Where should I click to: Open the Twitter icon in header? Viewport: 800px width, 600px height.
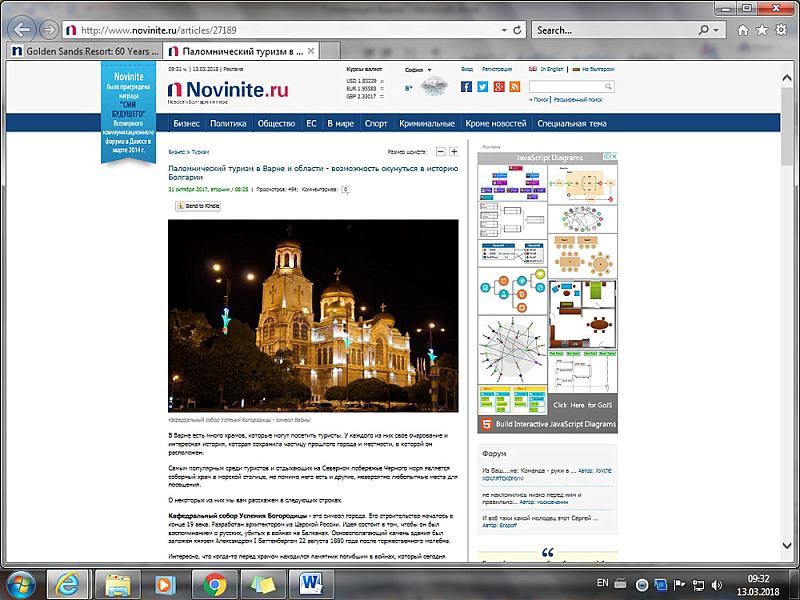(x=482, y=87)
